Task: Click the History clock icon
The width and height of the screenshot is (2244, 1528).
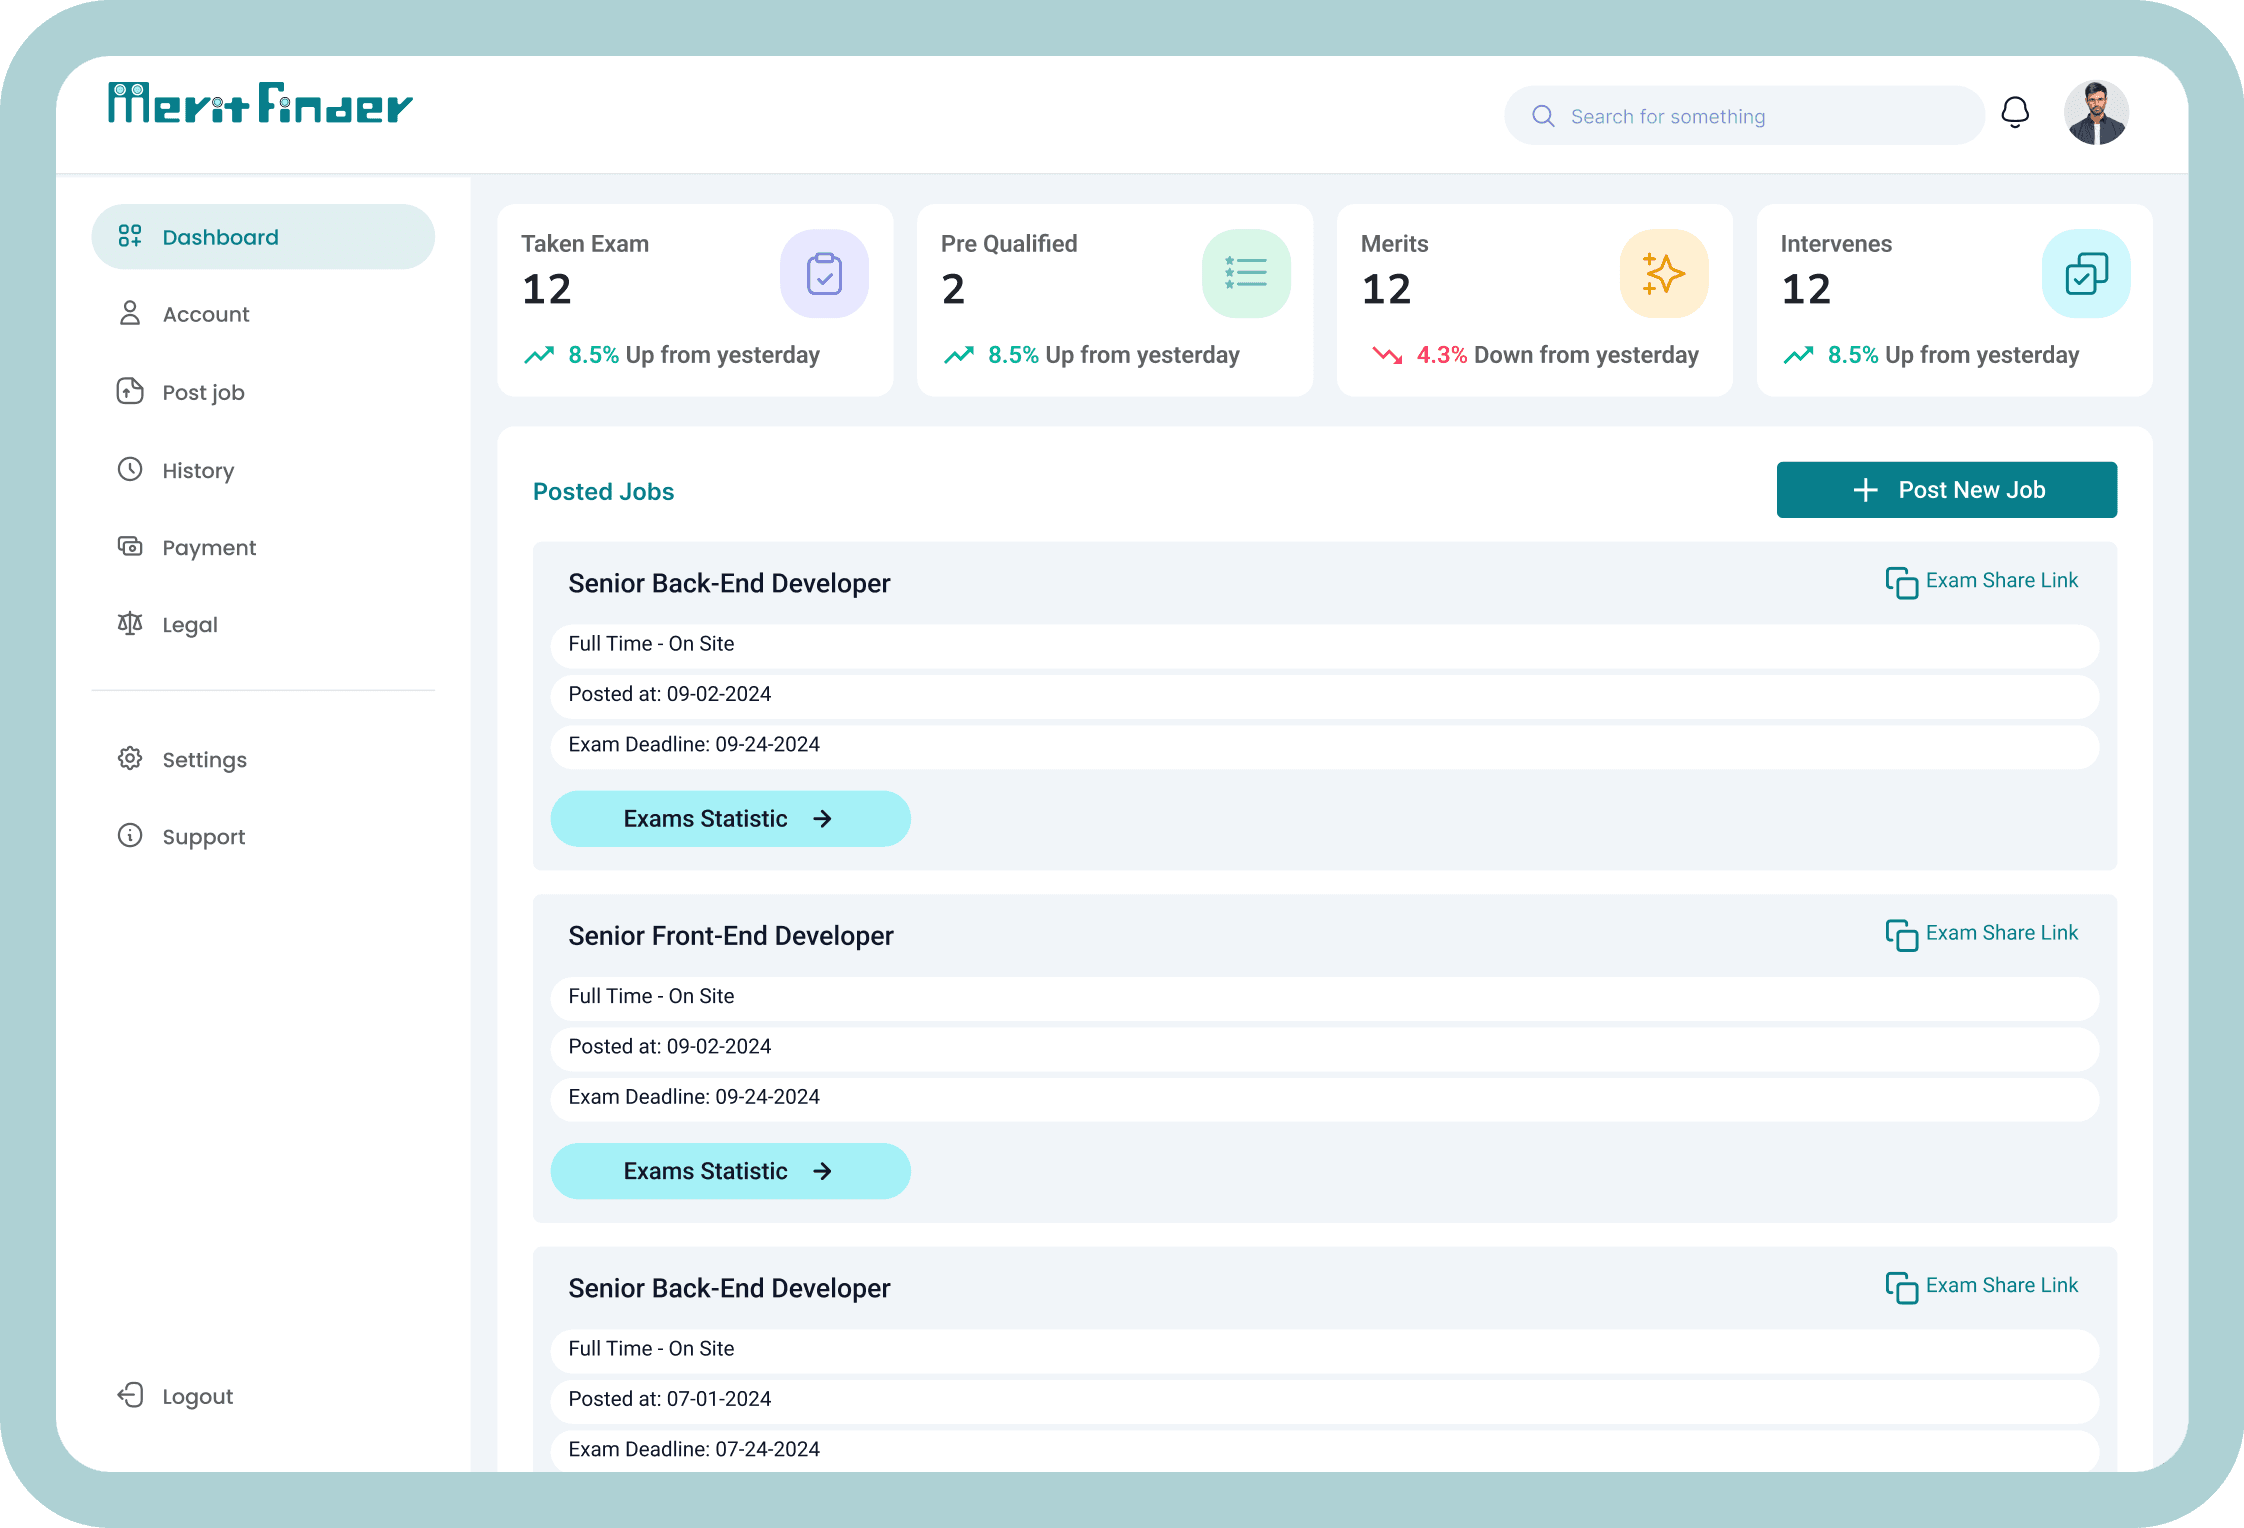Action: (130, 469)
